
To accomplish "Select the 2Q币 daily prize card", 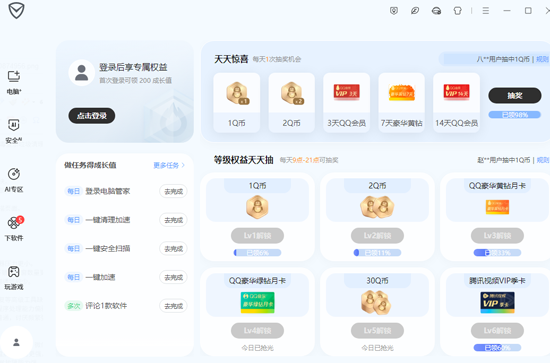I will [291, 103].
